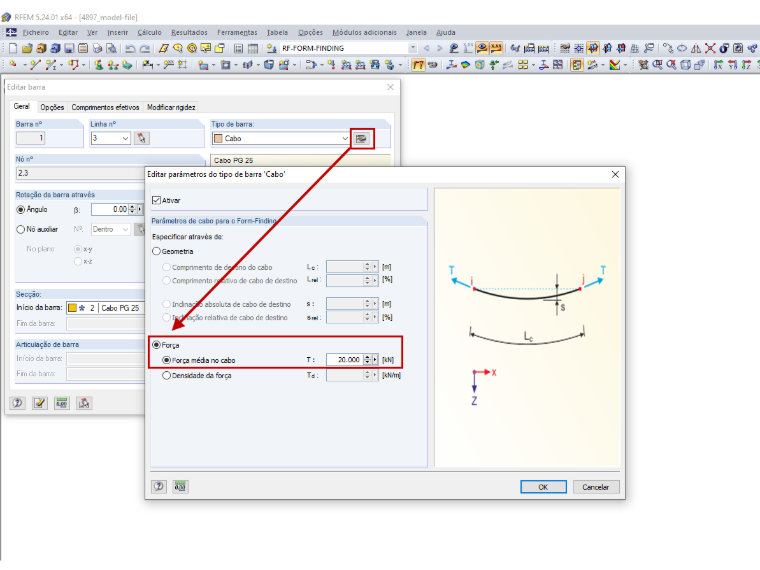Switch to the Comprimentos efetivos tab

[x=105, y=107]
